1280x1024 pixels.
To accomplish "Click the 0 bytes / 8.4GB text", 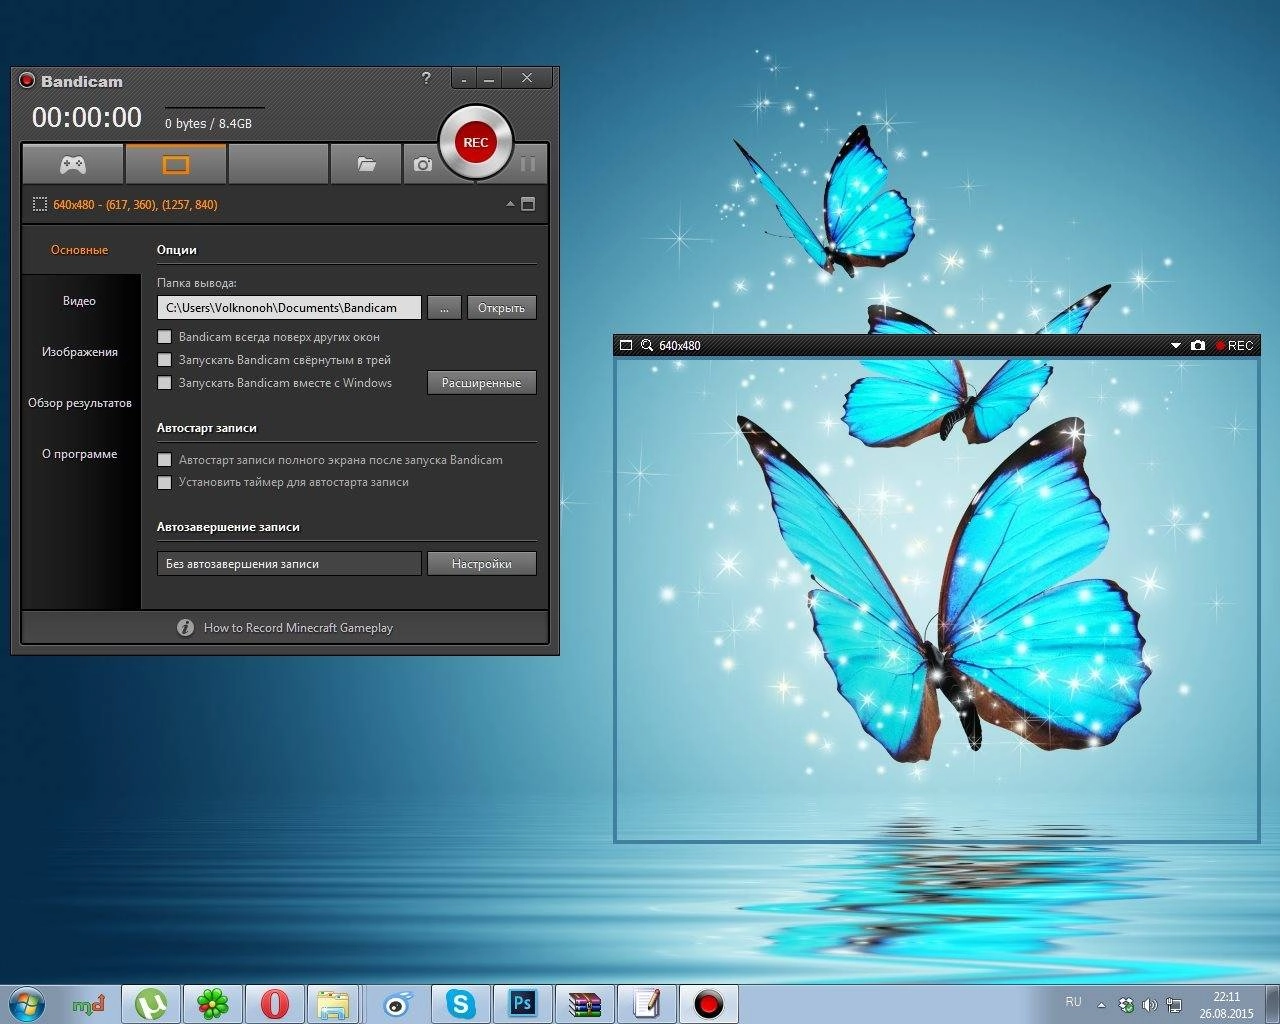I will (208, 124).
